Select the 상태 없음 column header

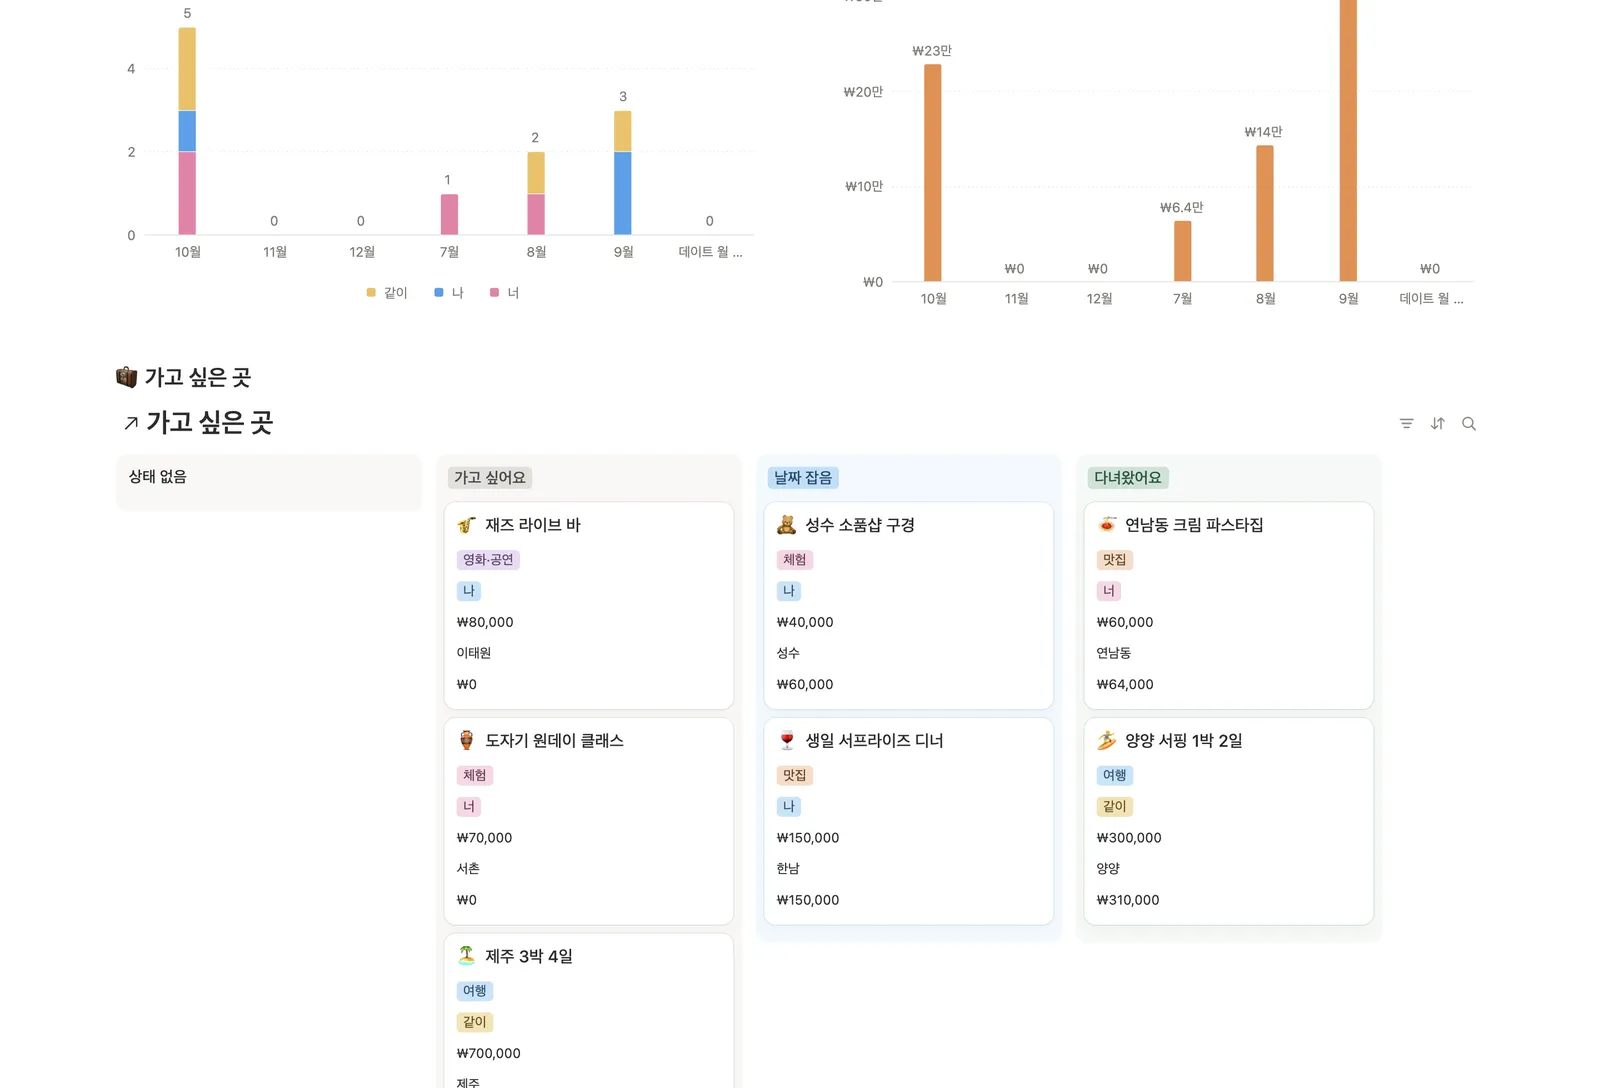tap(158, 477)
